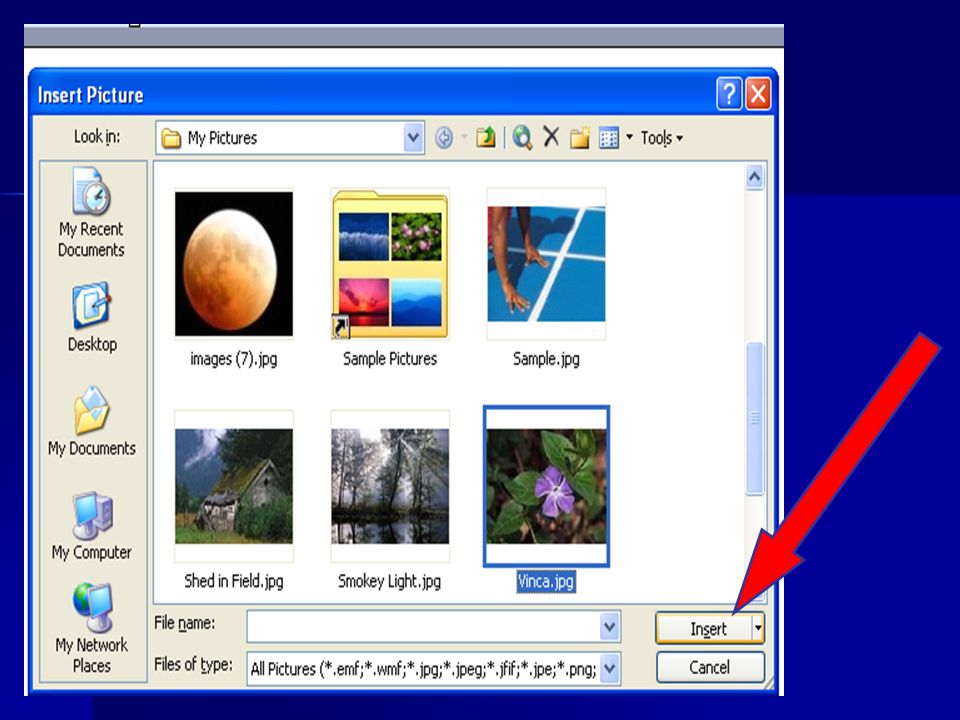Expand the File name dropdown arrow
This screenshot has height=720, width=960.
[610, 626]
